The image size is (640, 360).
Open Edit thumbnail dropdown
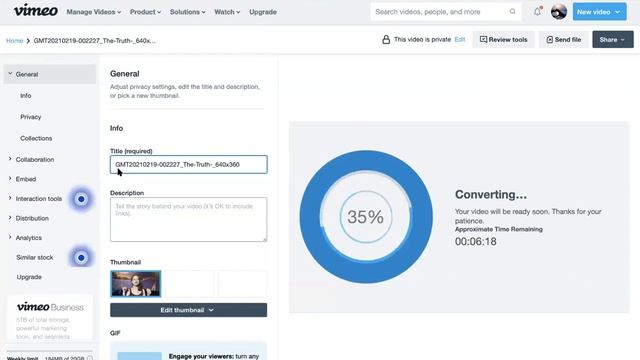coord(188,310)
